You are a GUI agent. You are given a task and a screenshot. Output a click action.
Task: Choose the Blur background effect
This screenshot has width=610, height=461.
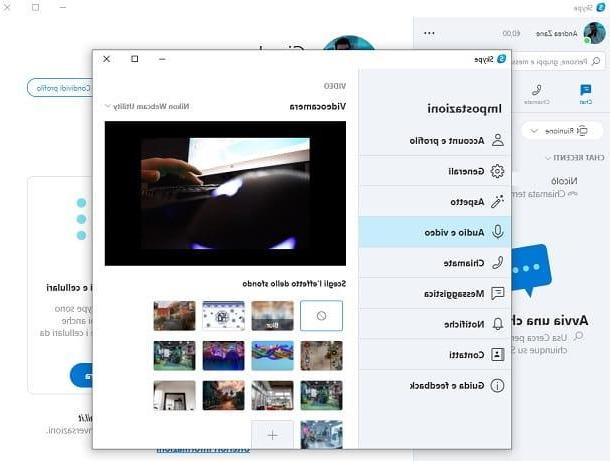pyautogui.click(x=272, y=316)
